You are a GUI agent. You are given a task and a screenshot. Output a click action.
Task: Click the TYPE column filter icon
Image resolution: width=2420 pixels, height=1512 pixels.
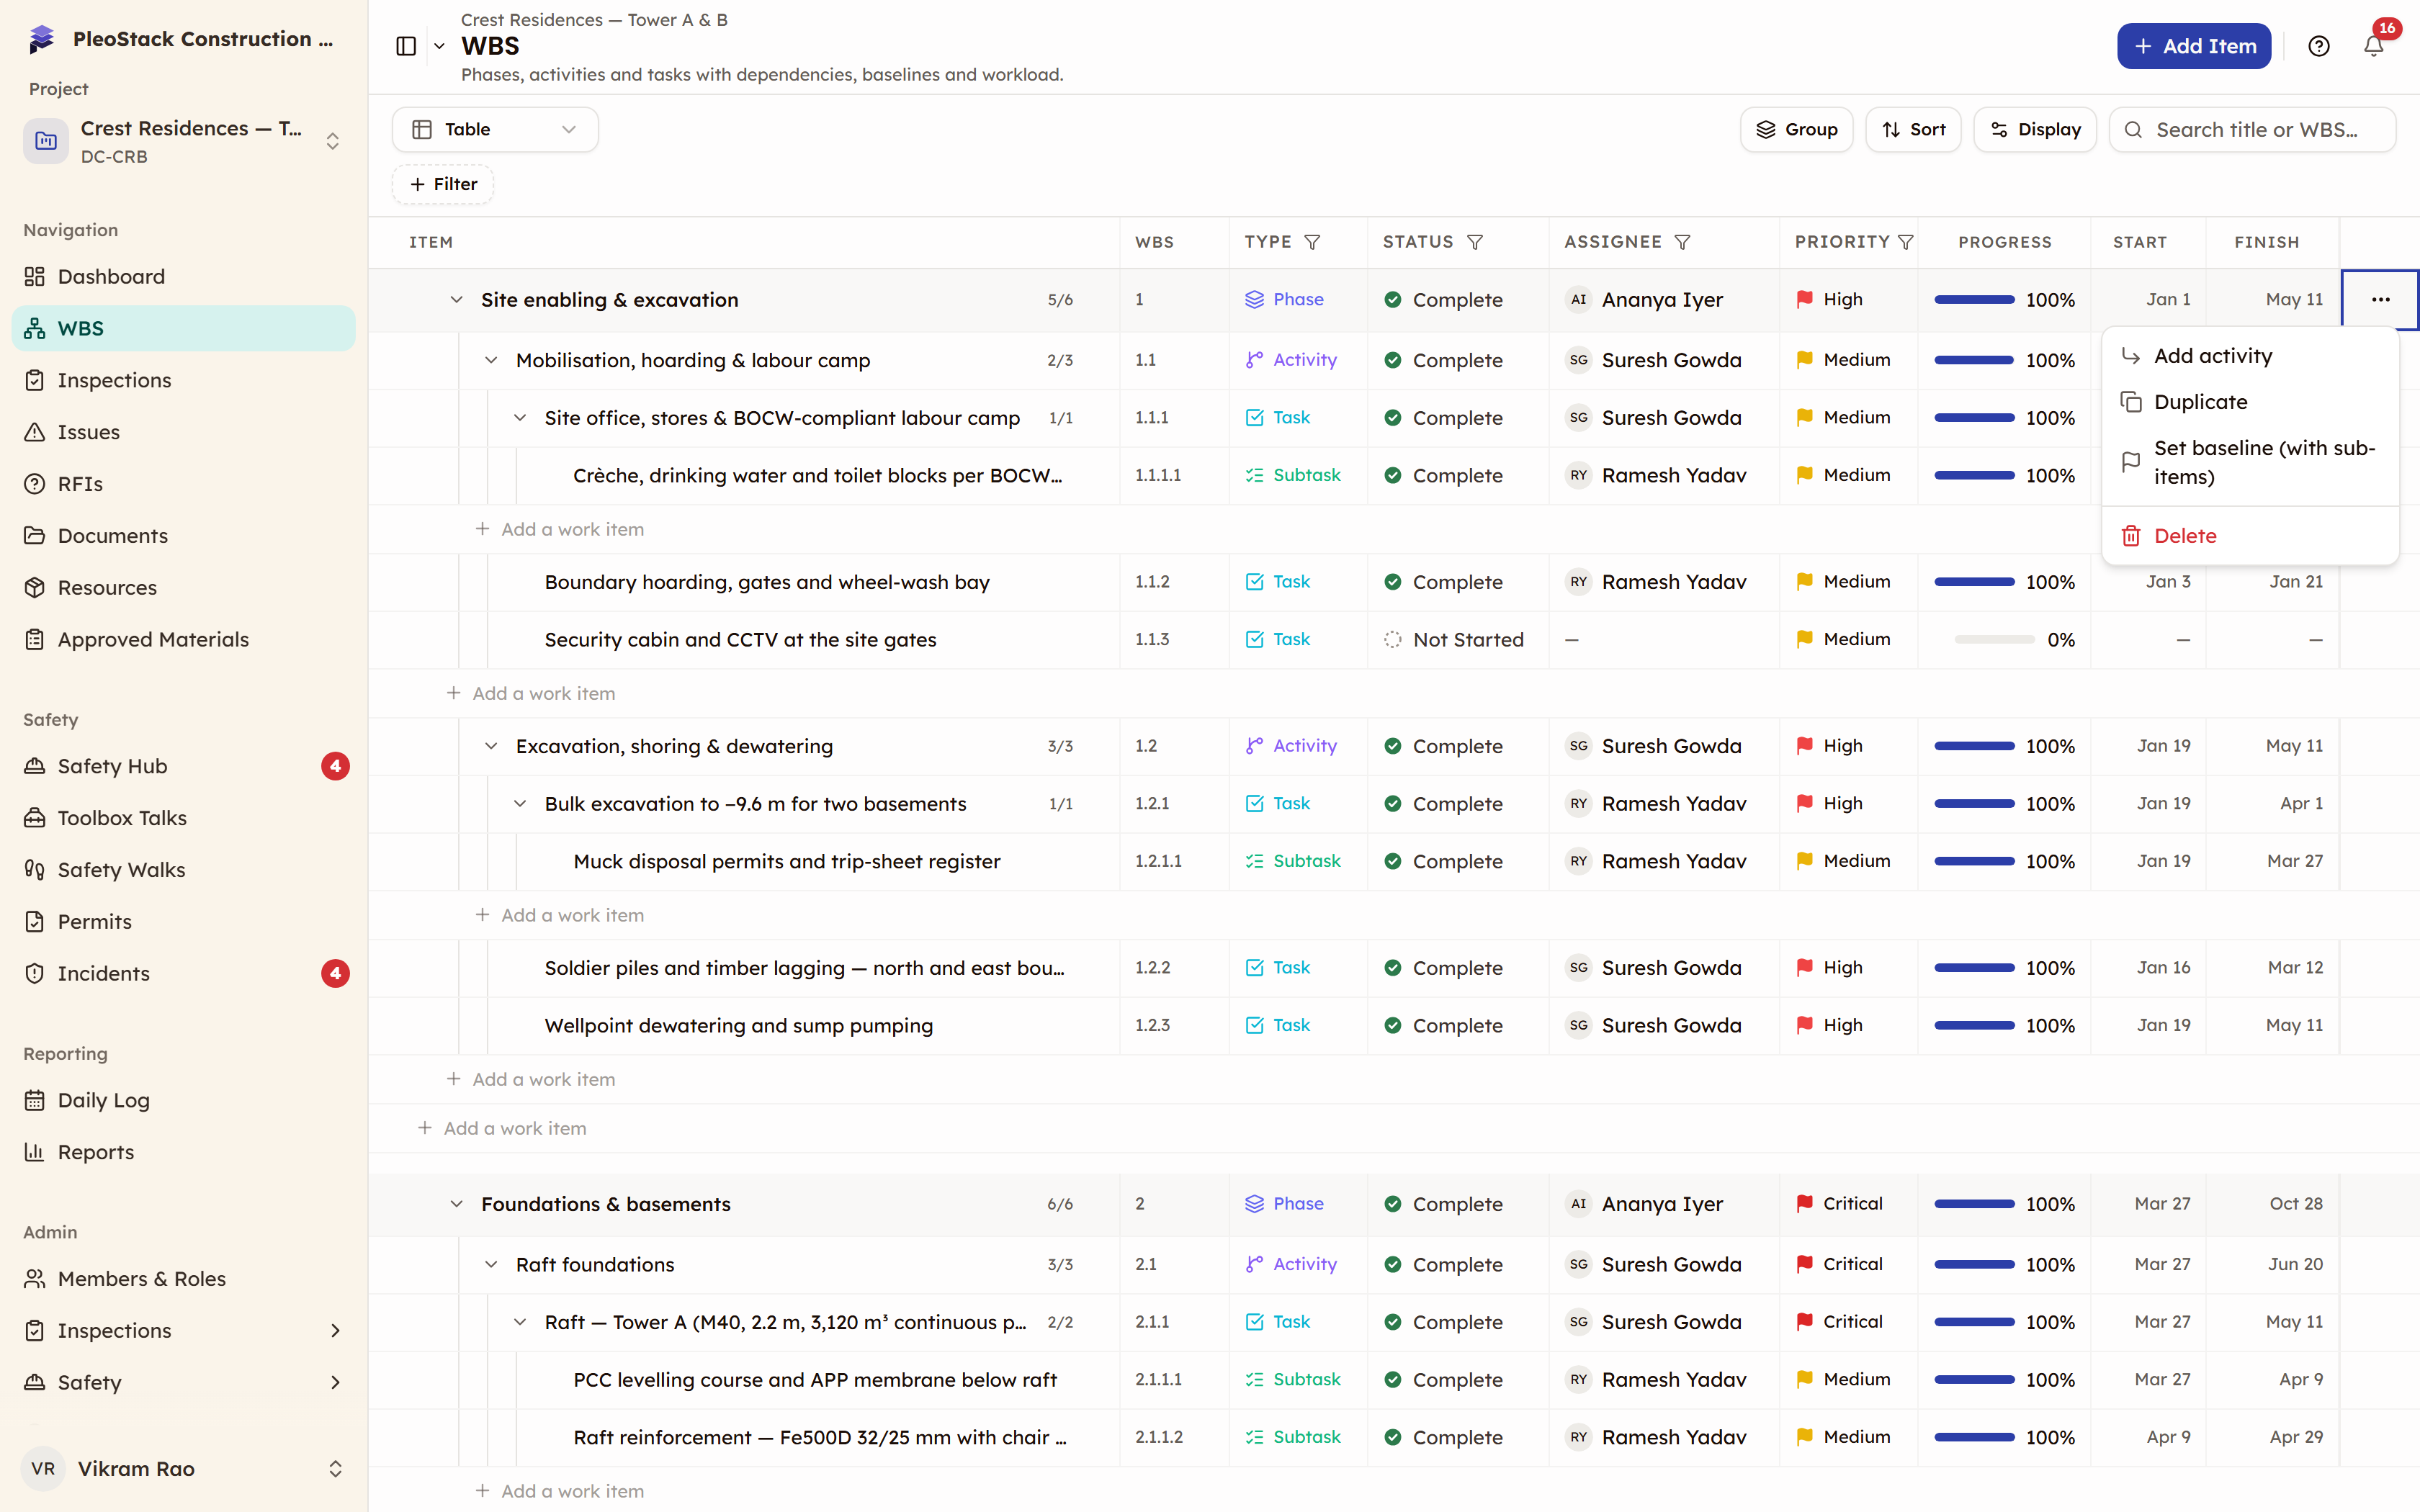point(1313,242)
